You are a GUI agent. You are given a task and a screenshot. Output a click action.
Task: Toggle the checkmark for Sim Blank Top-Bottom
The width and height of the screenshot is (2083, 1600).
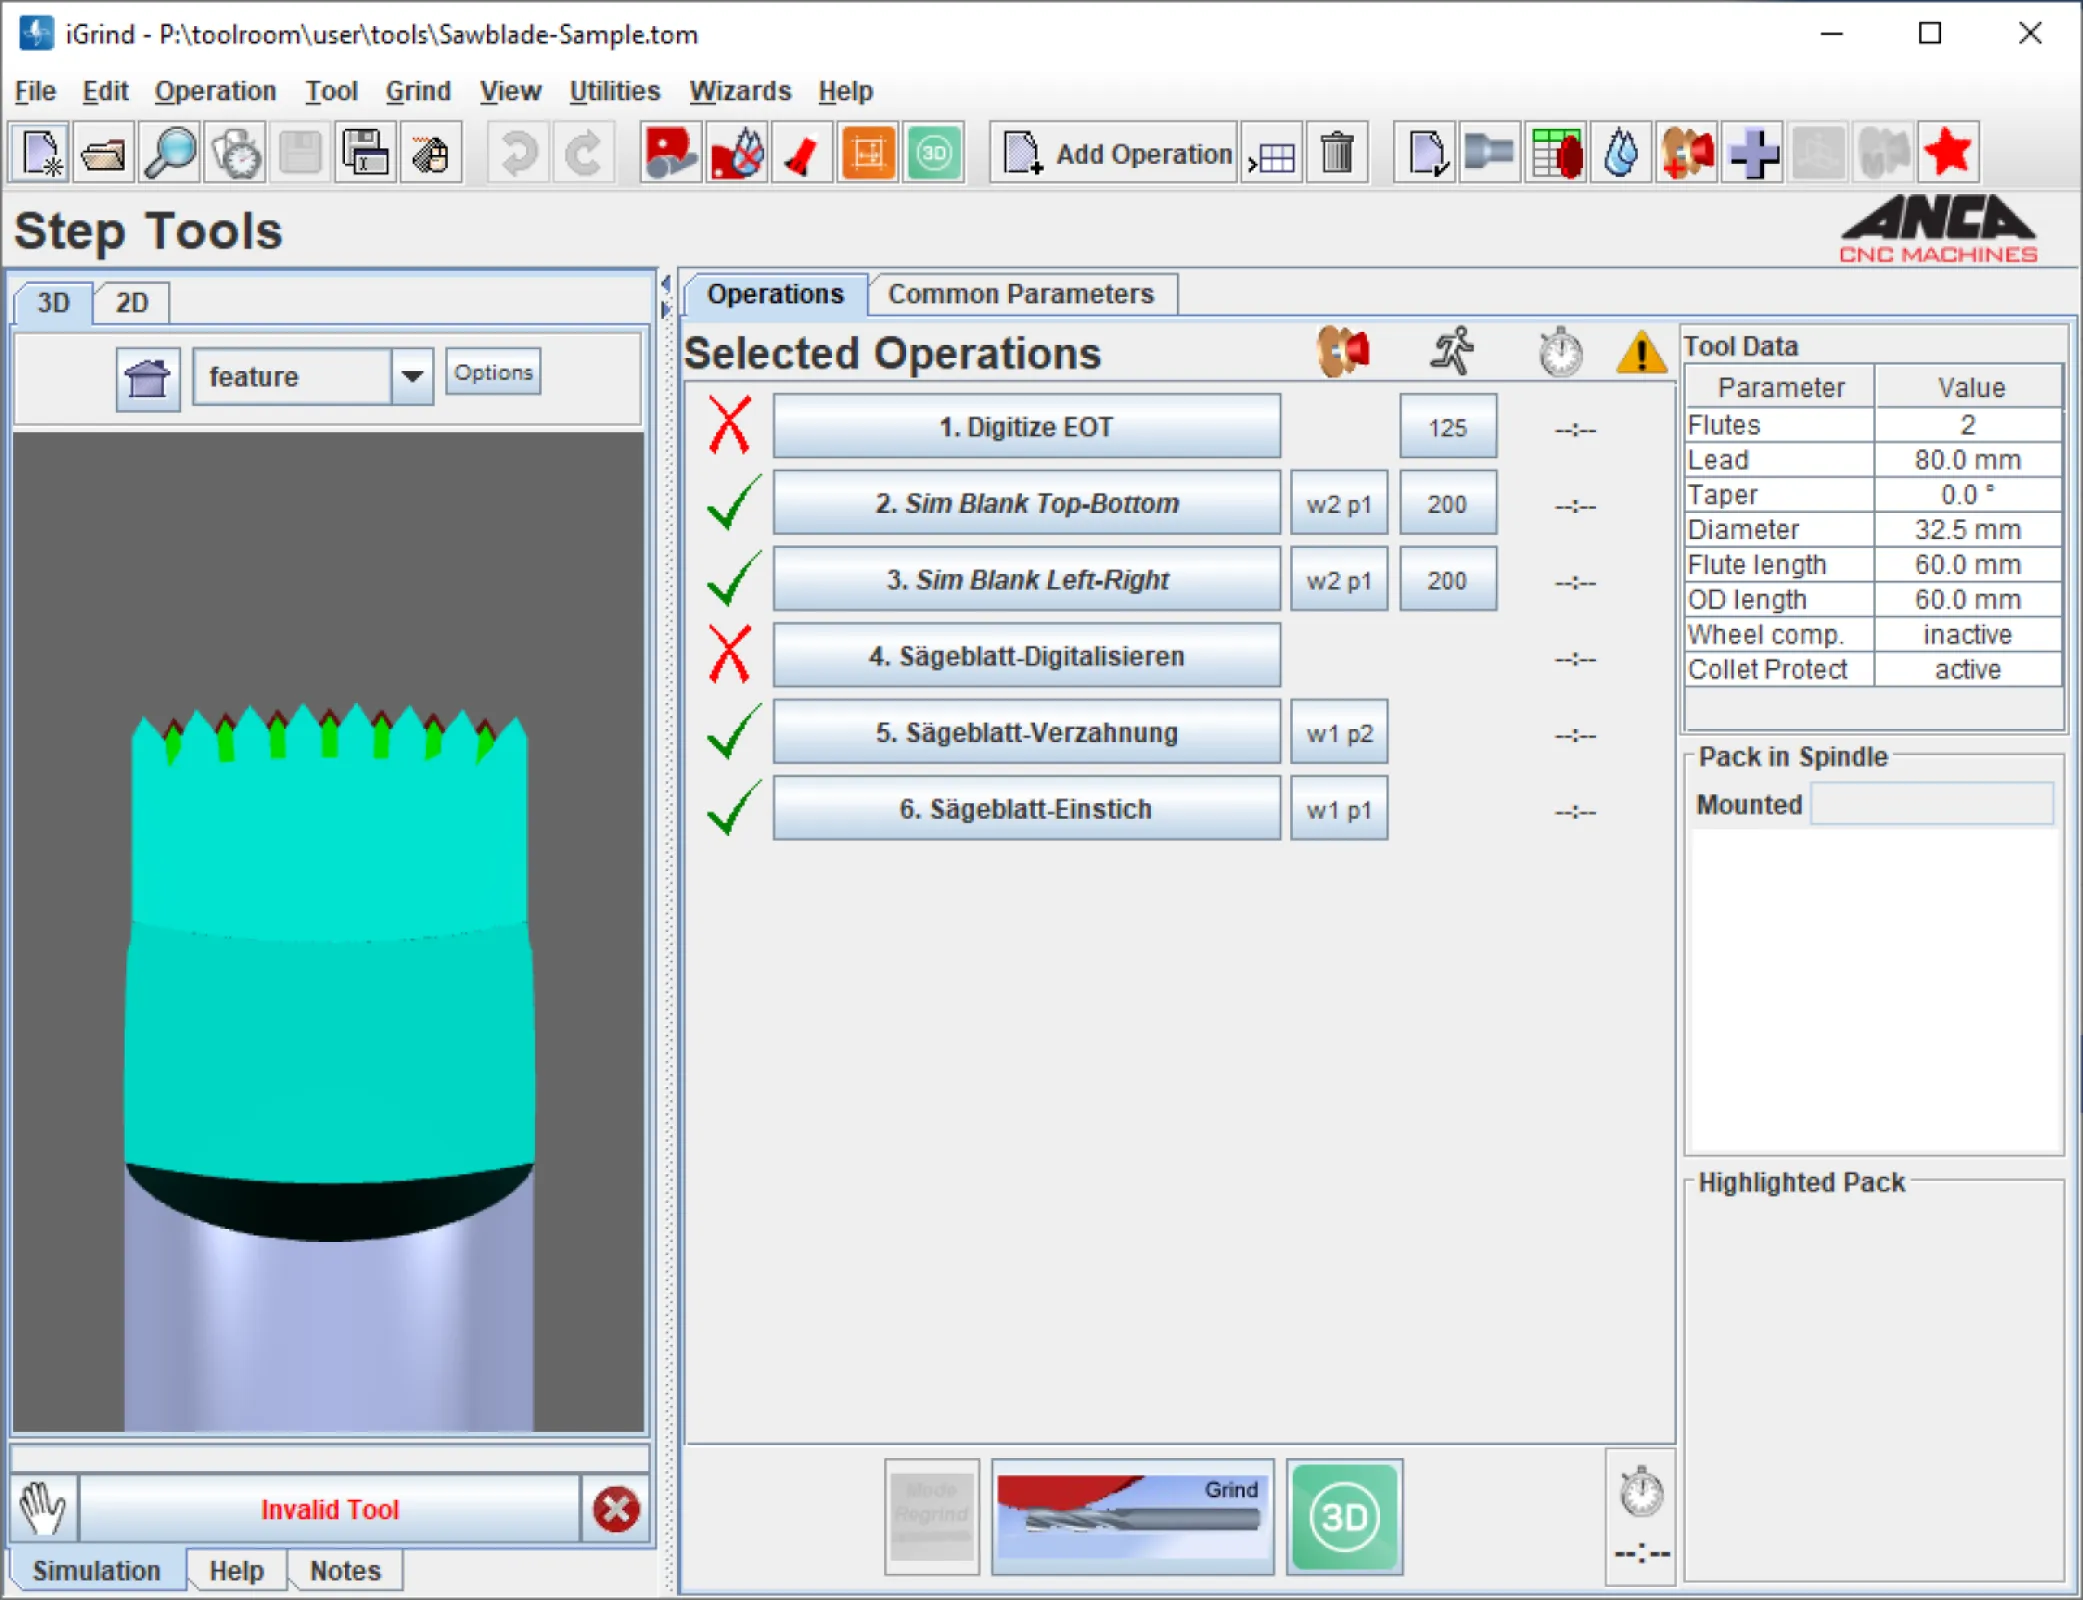pyautogui.click(x=733, y=503)
